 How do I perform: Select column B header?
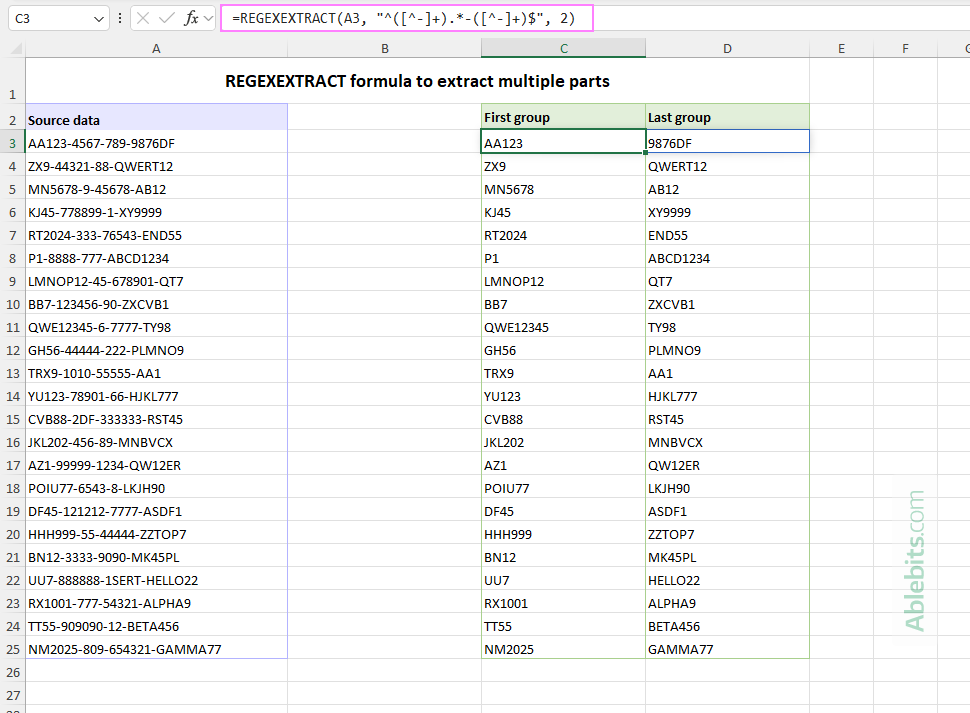point(384,48)
